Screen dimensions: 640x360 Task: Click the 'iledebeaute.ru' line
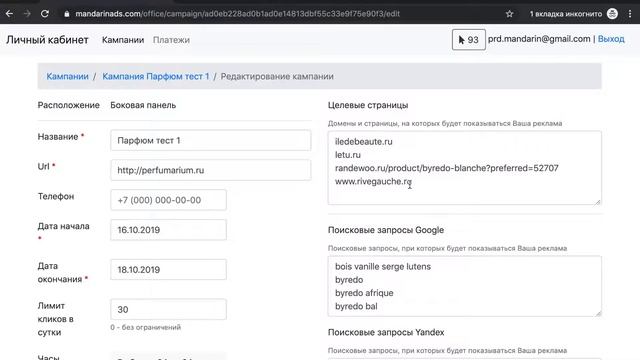pos(364,142)
